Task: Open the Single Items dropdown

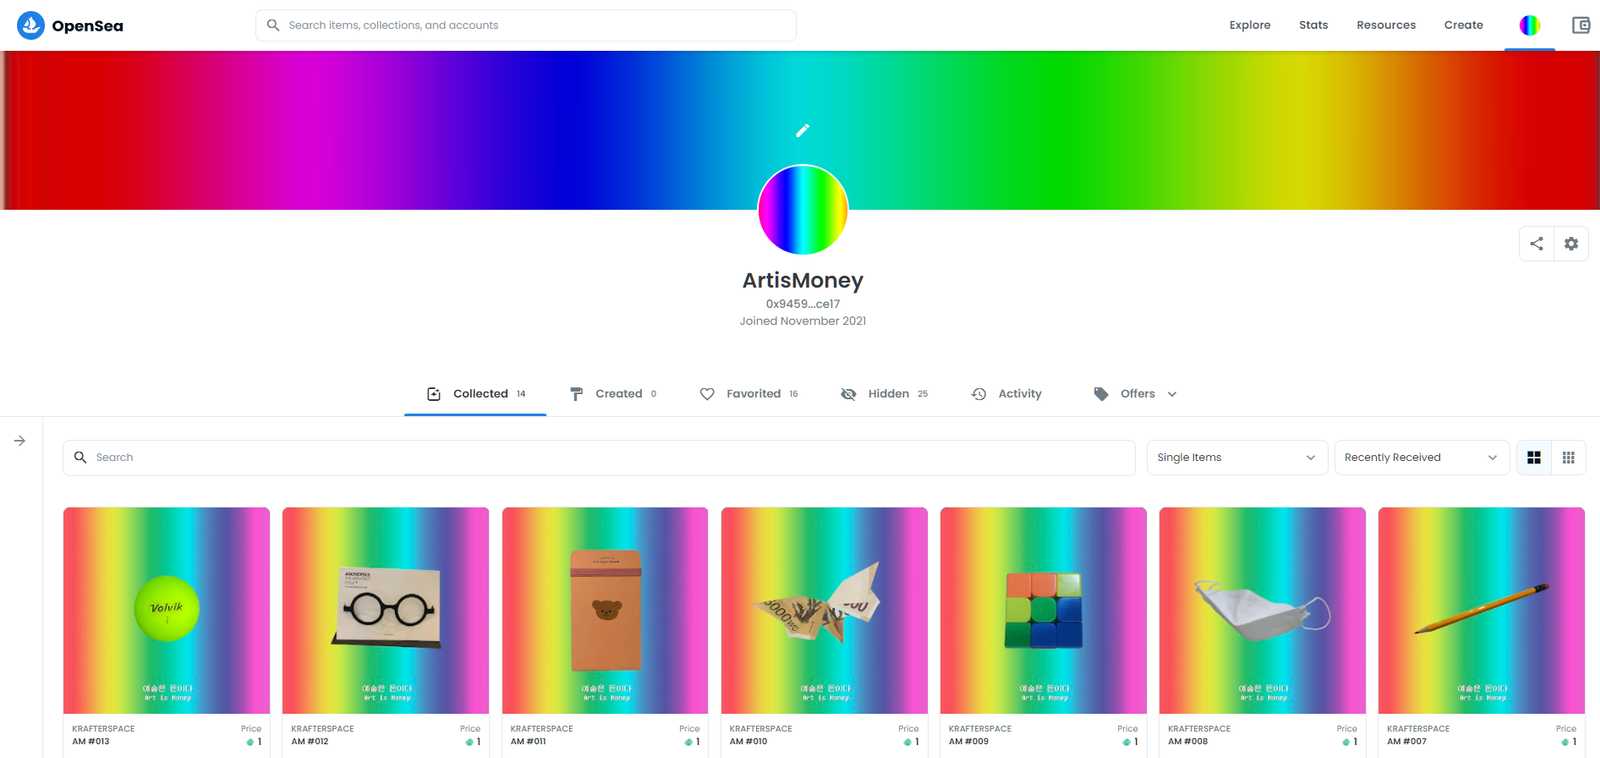Action: click(1237, 457)
